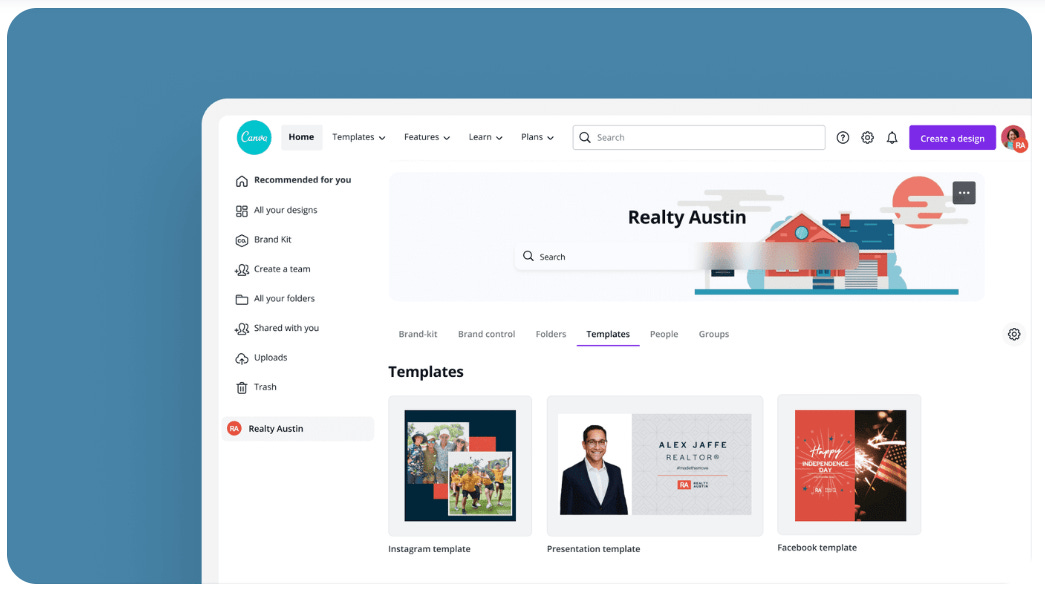Open the Presentation template thumbnail
Image resolution: width=1045 pixels, height=610 pixels.
[x=654, y=465]
